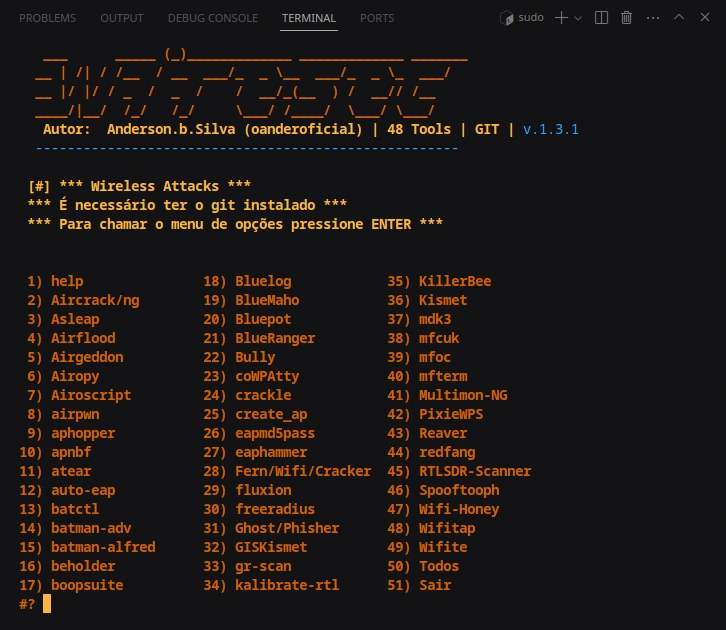Click menu entry '9) aphopper'

point(71,433)
